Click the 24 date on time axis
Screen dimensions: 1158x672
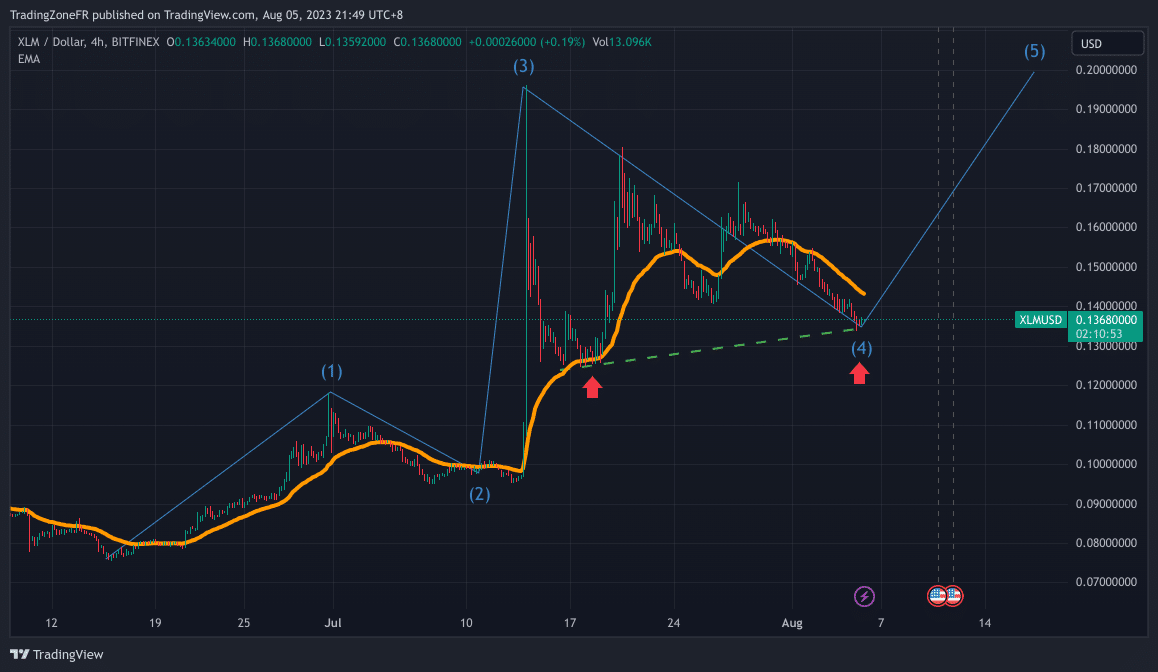(x=674, y=623)
